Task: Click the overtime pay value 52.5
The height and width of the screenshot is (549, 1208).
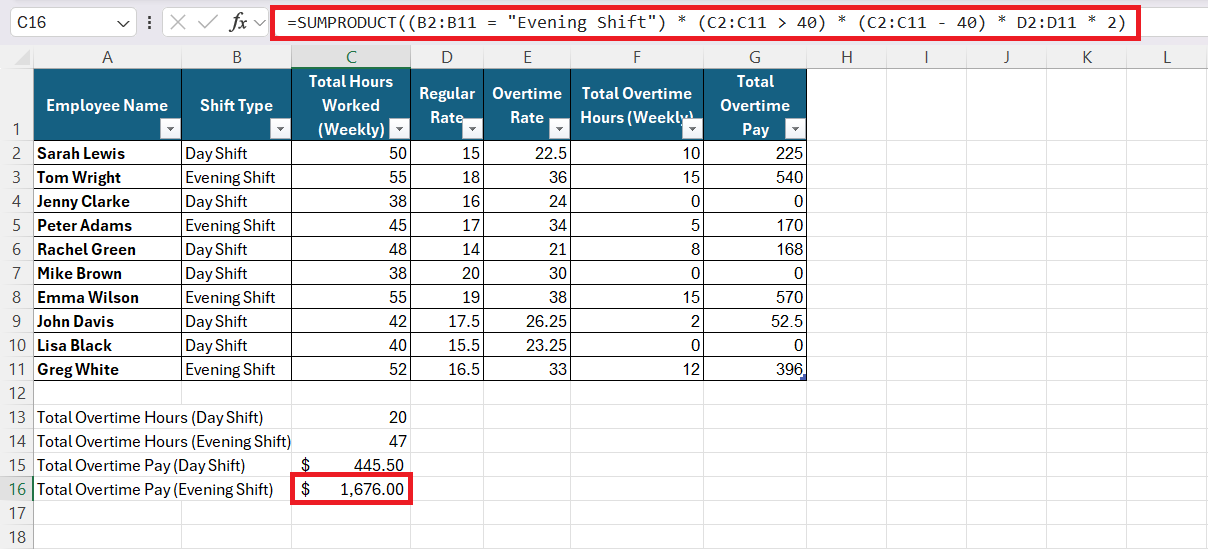Action: (x=755, y=321)
